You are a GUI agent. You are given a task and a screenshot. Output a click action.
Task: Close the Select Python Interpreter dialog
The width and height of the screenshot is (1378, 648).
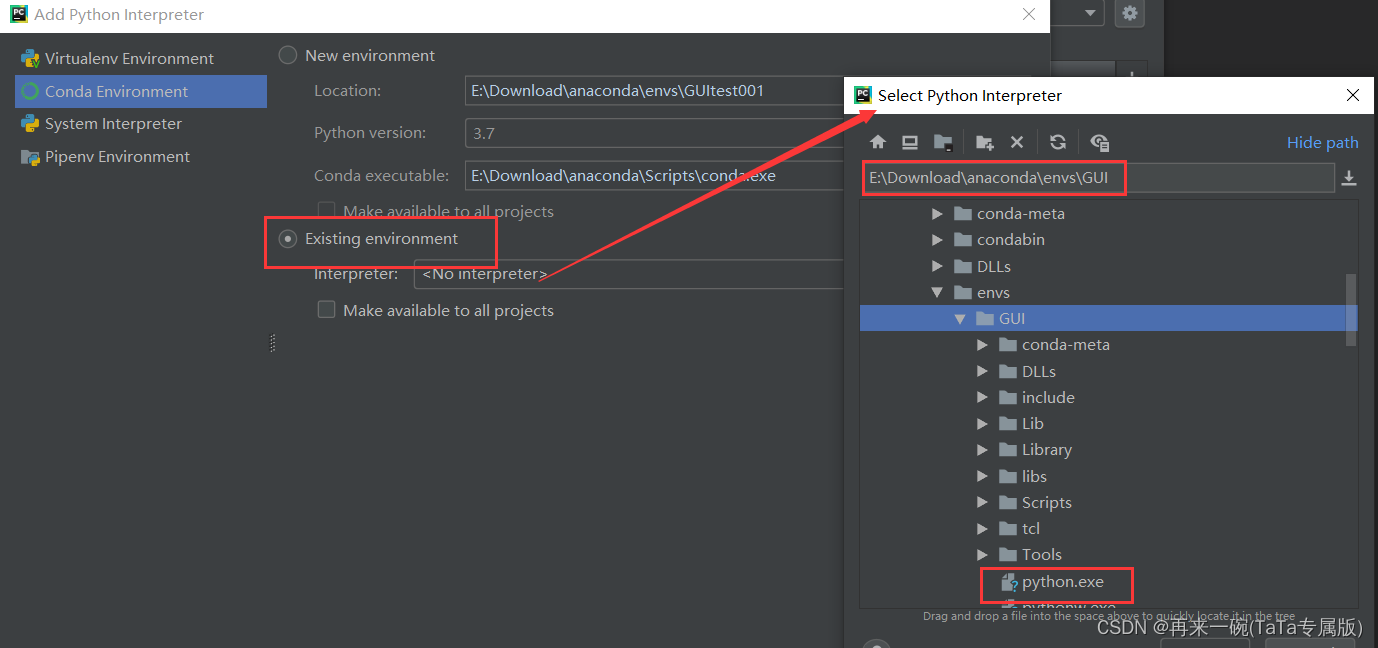pos(1352,95)
